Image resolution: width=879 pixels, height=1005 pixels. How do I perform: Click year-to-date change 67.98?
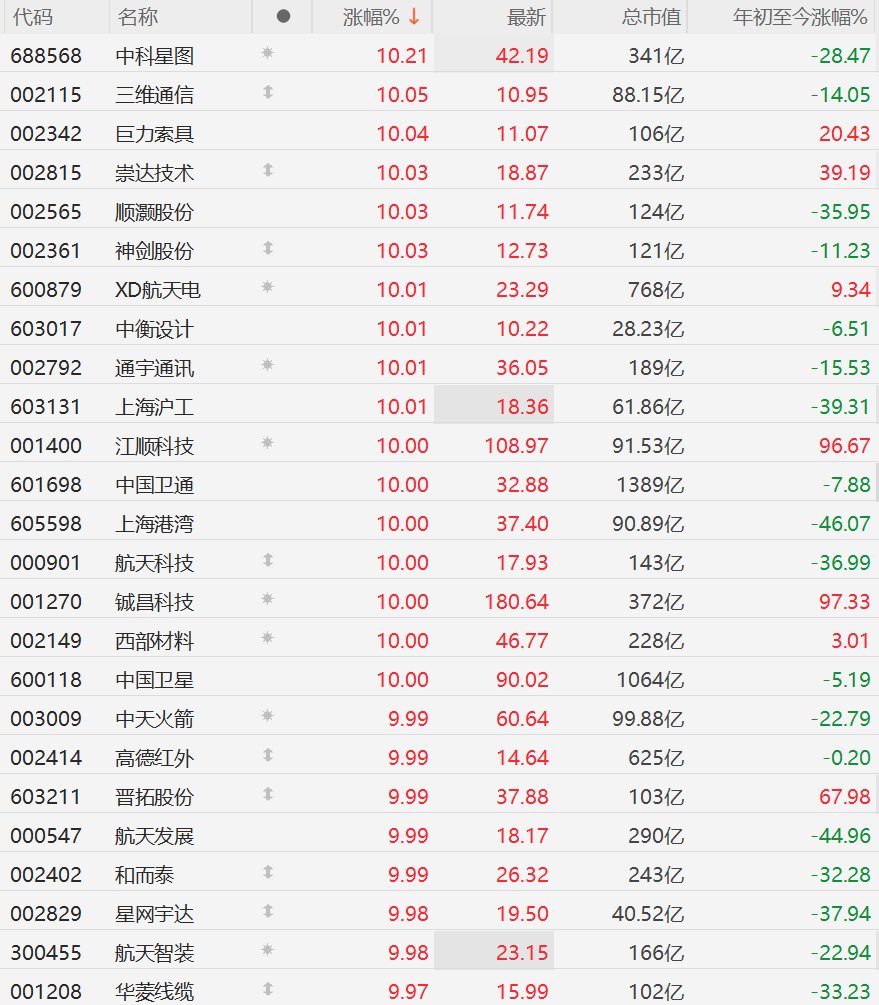[844, 797]
